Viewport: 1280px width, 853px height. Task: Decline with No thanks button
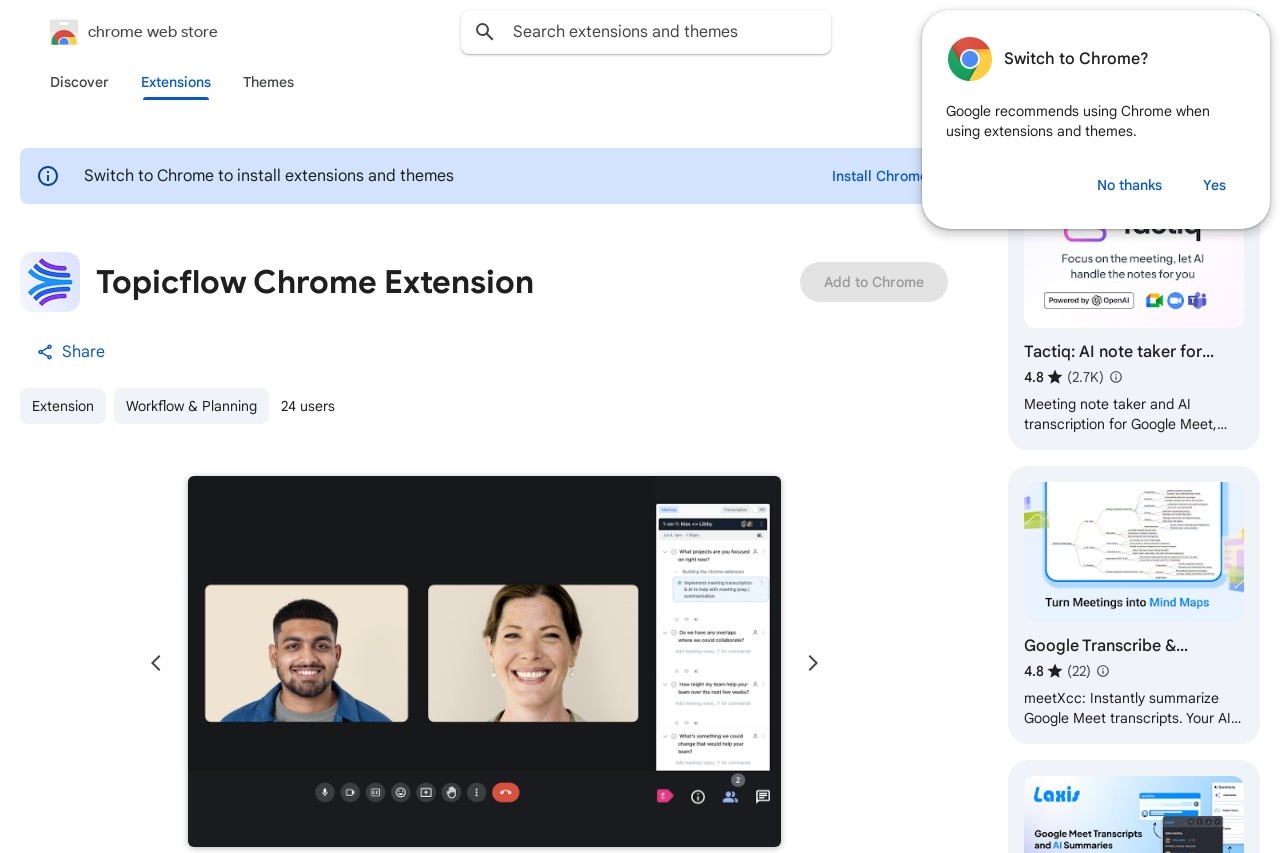(x=1129, y=185)
